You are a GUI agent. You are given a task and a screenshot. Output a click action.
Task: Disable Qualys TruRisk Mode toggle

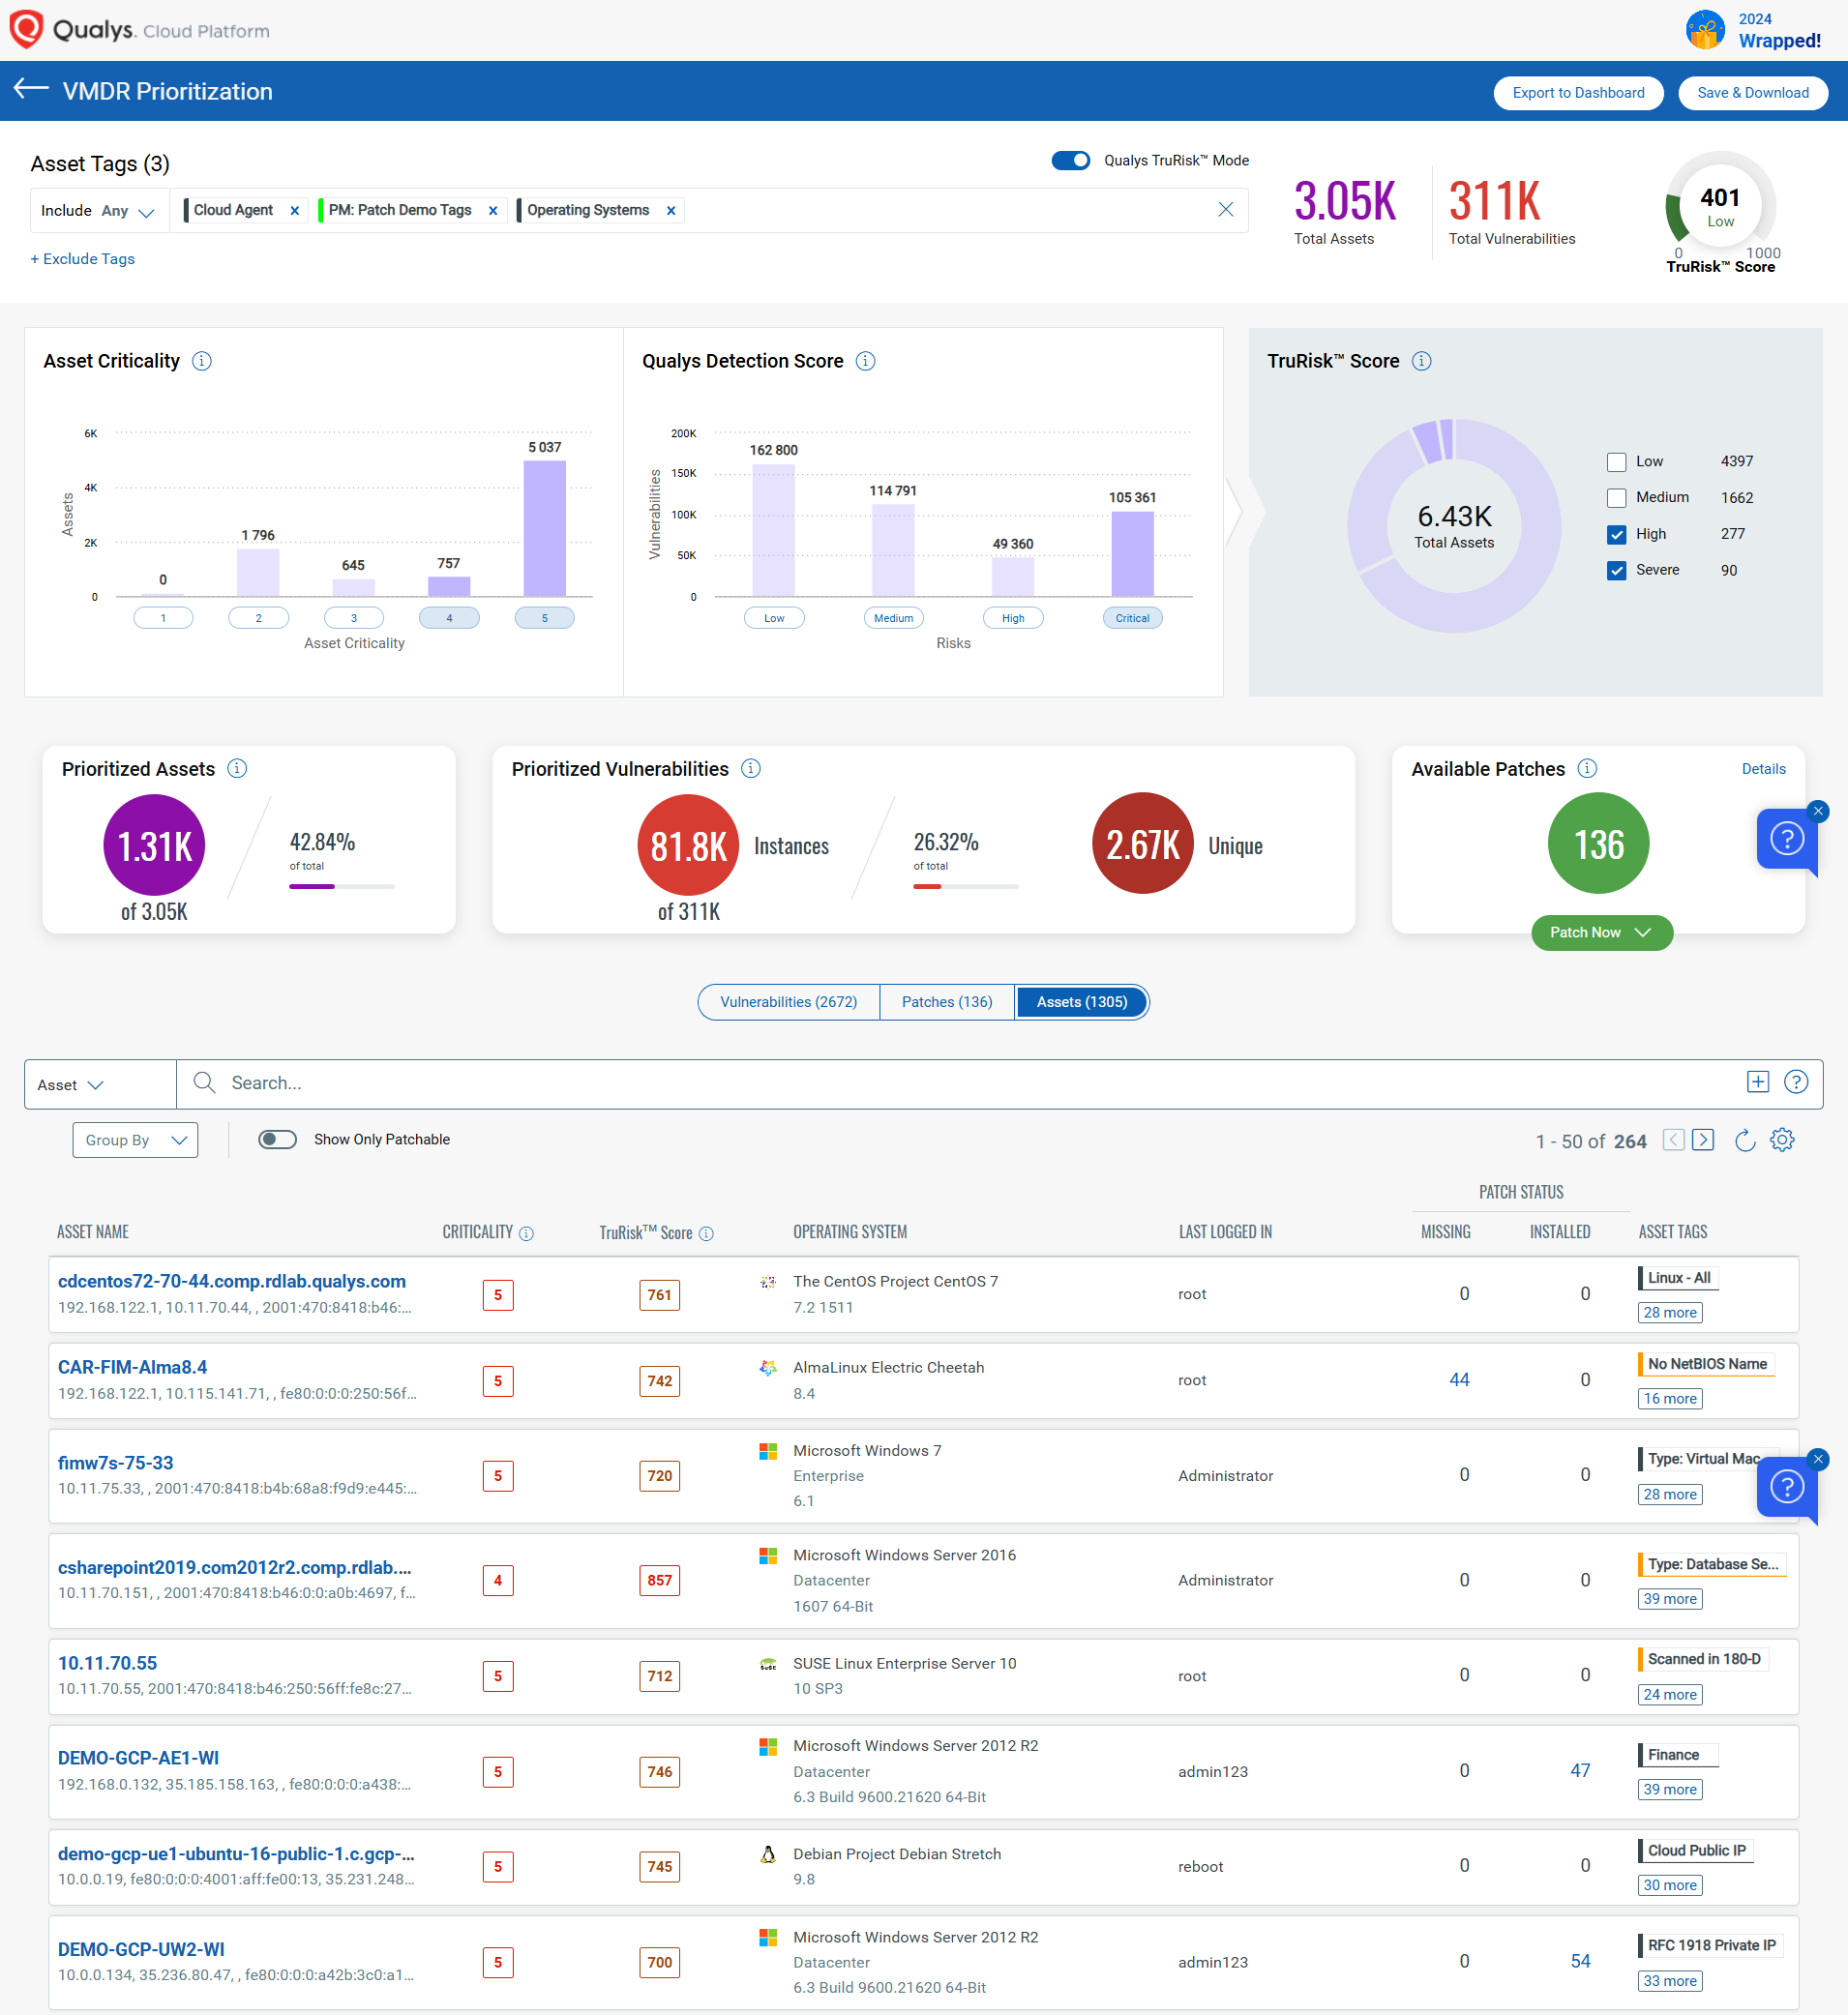pos(1070,161)
